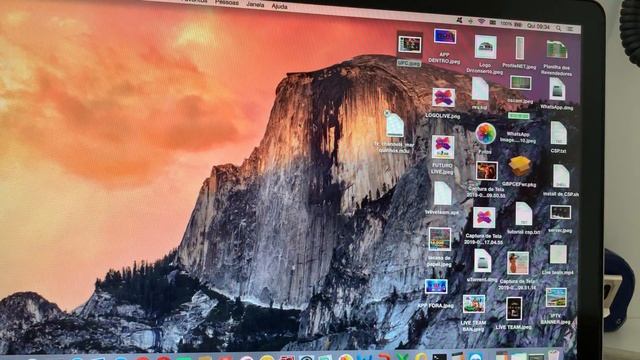
Task: Open the Fotos app icon
Action: point(485,133)
